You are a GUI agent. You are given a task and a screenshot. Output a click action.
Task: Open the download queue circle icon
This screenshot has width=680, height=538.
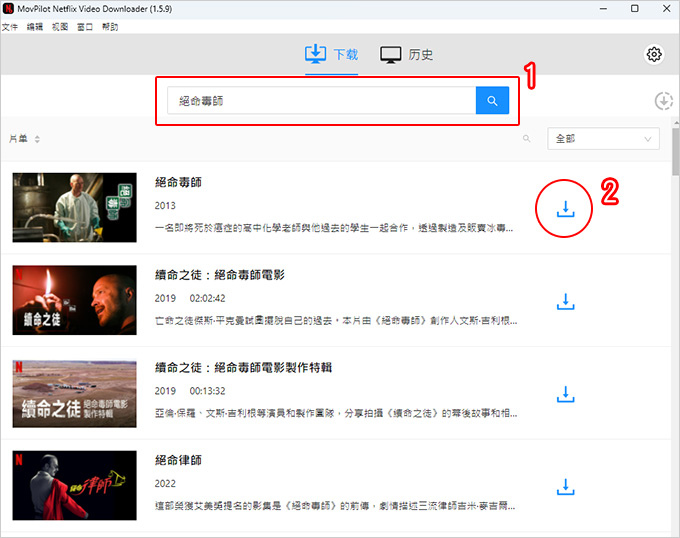click(x=664, y=101)
